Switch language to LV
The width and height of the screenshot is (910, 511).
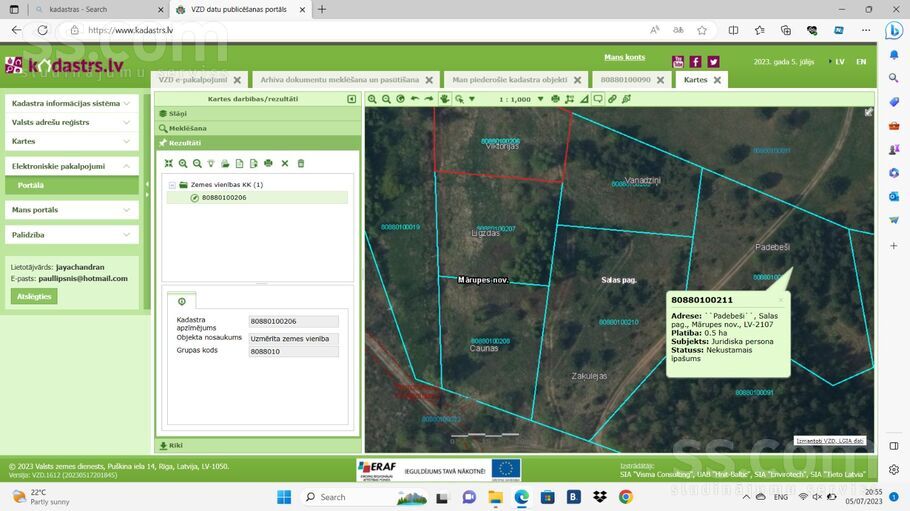(x=840, y=62)
